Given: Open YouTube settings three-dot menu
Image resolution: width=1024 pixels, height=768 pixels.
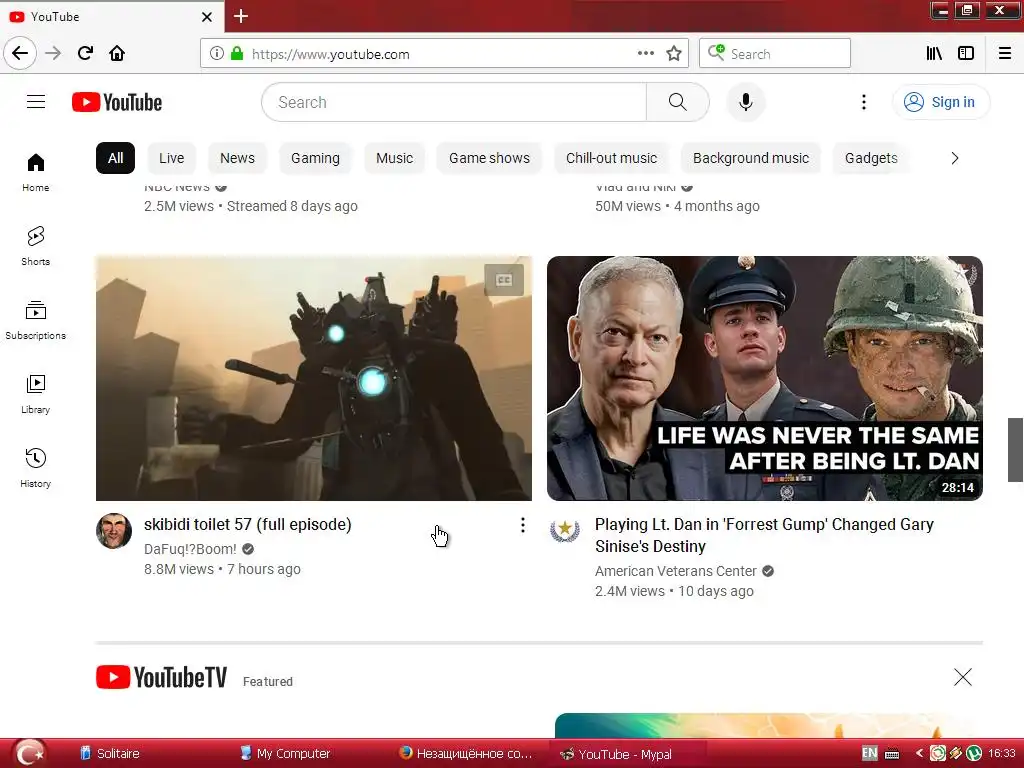Looking at the screenshot, I should (x=863, y=102).
